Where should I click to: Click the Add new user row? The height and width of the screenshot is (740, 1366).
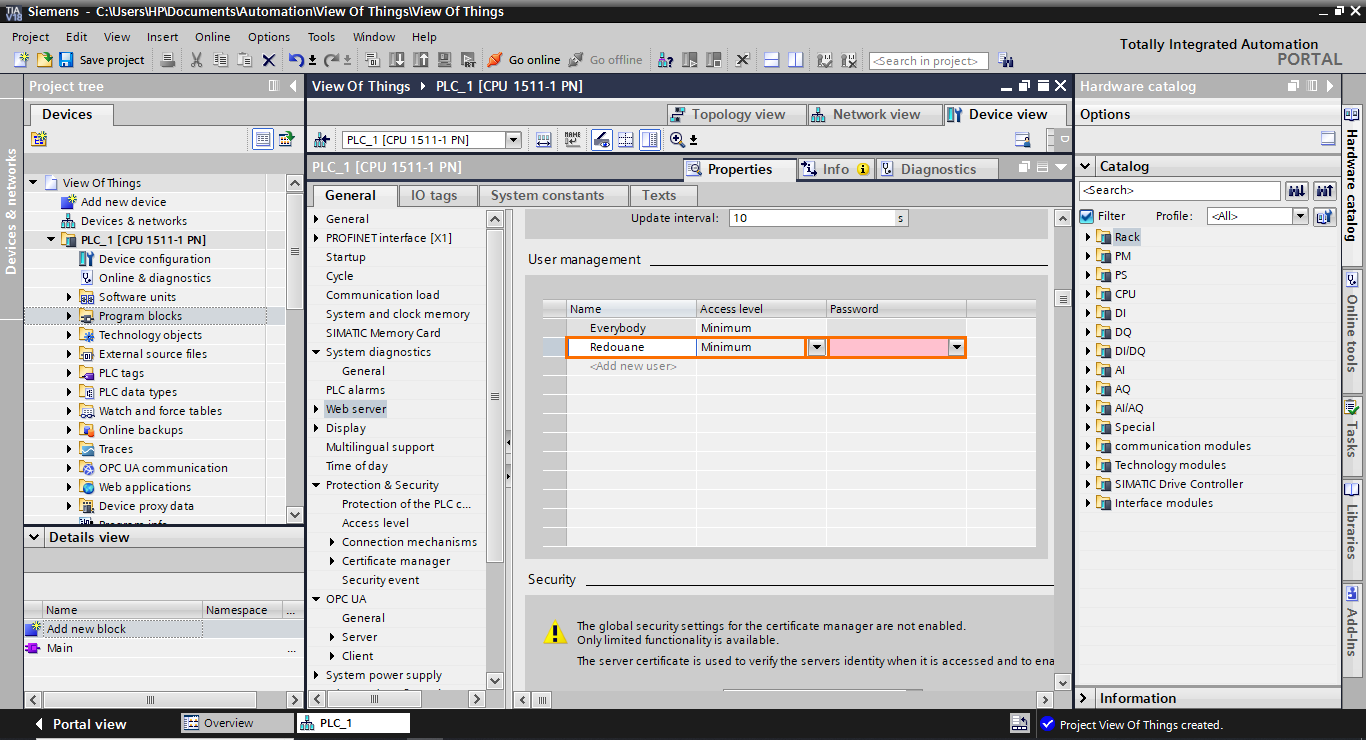pos(633,366)
